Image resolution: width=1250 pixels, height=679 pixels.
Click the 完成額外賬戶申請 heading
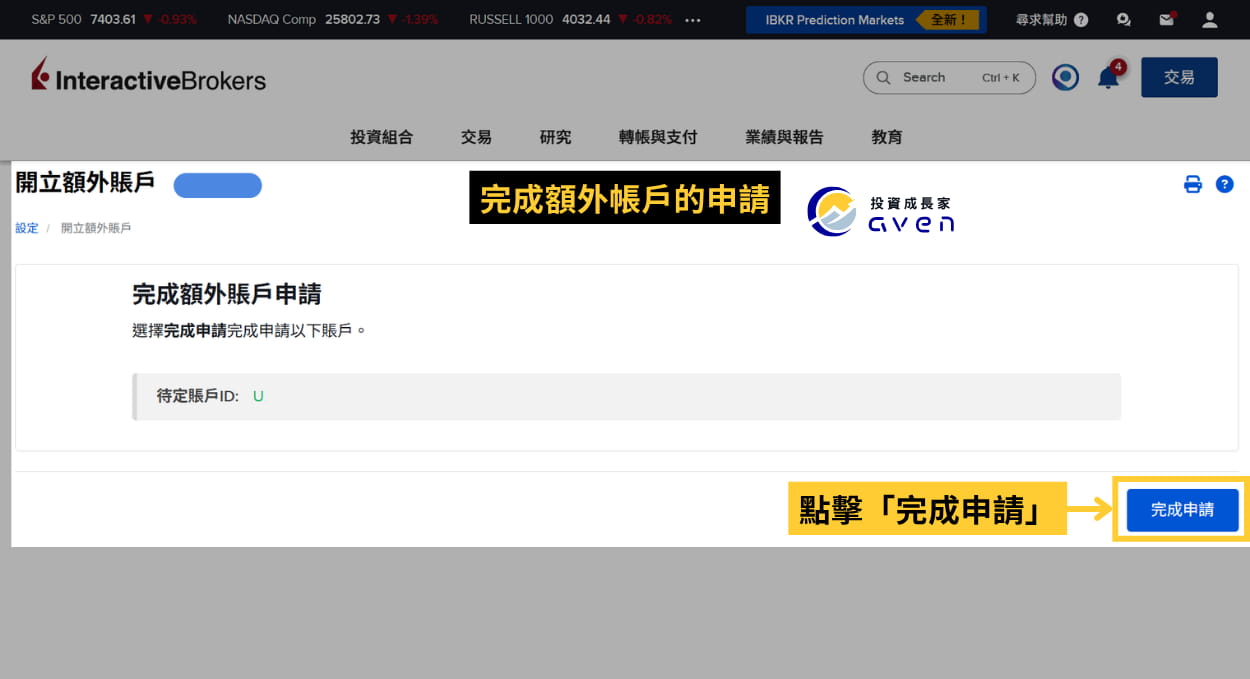pyautogui.click(x=227, y=294)
